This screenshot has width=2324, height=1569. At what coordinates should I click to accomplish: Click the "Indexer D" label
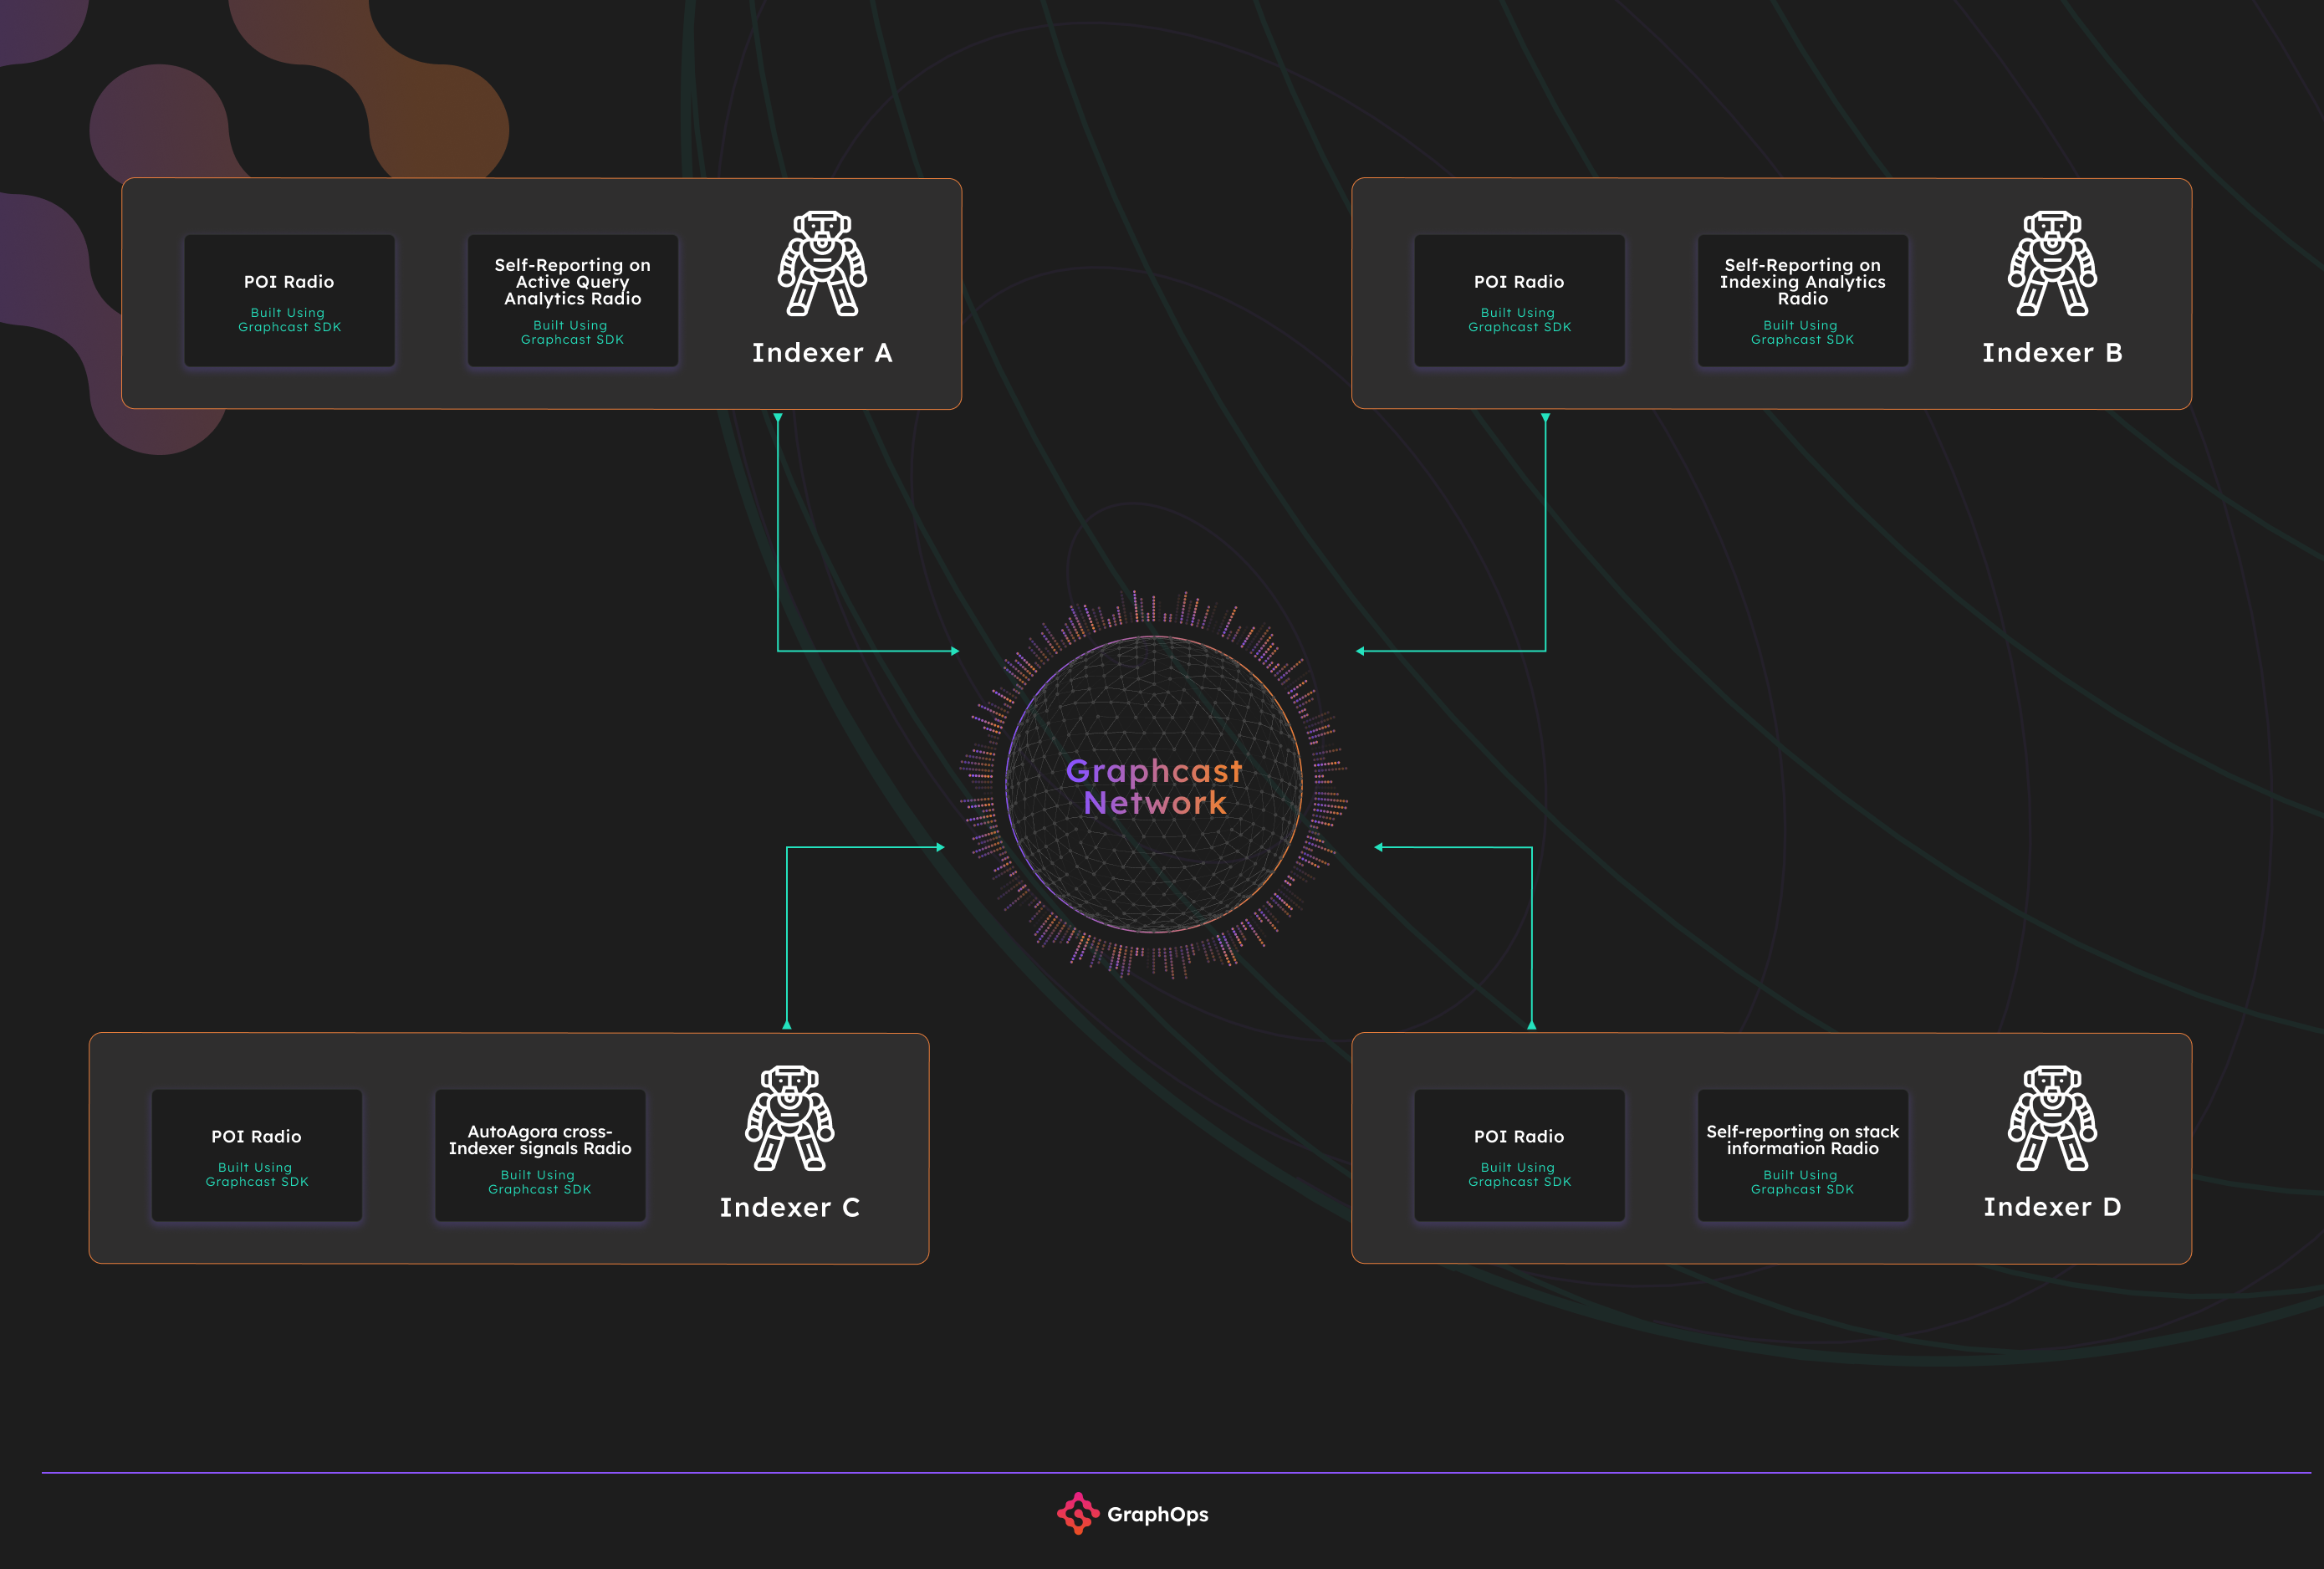click(x=2052, y=1207)
